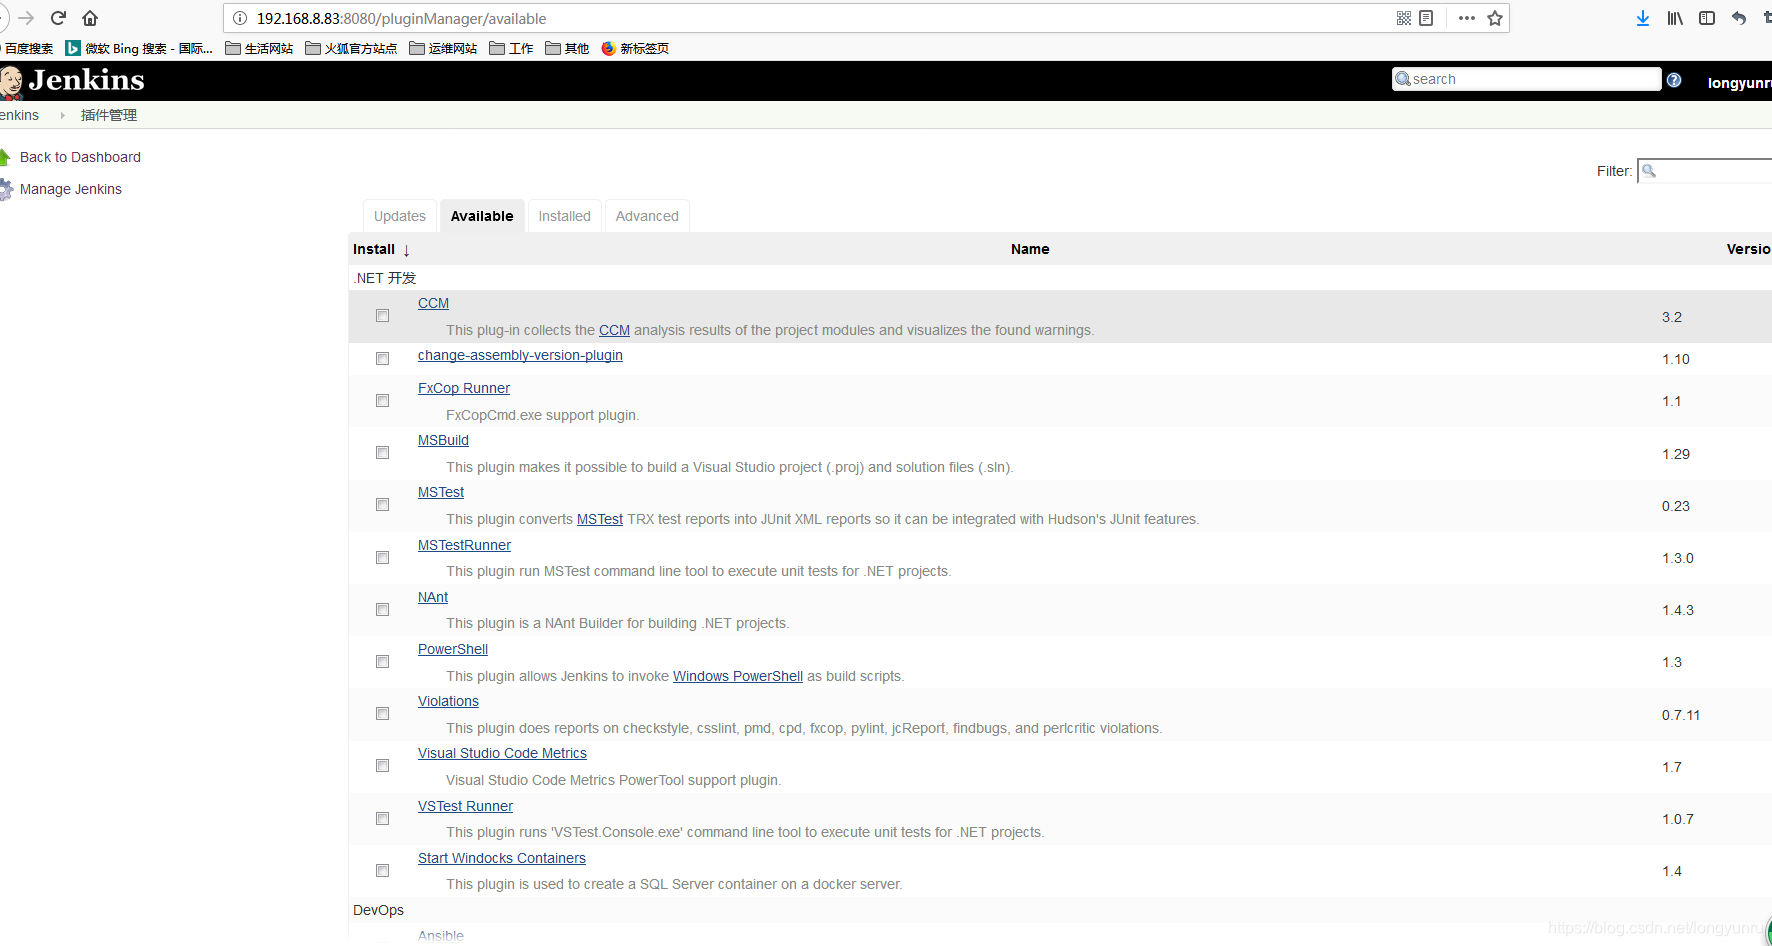1772x946 pixels.
Task: Open the Manage Jenkins link
Action: 71,189
